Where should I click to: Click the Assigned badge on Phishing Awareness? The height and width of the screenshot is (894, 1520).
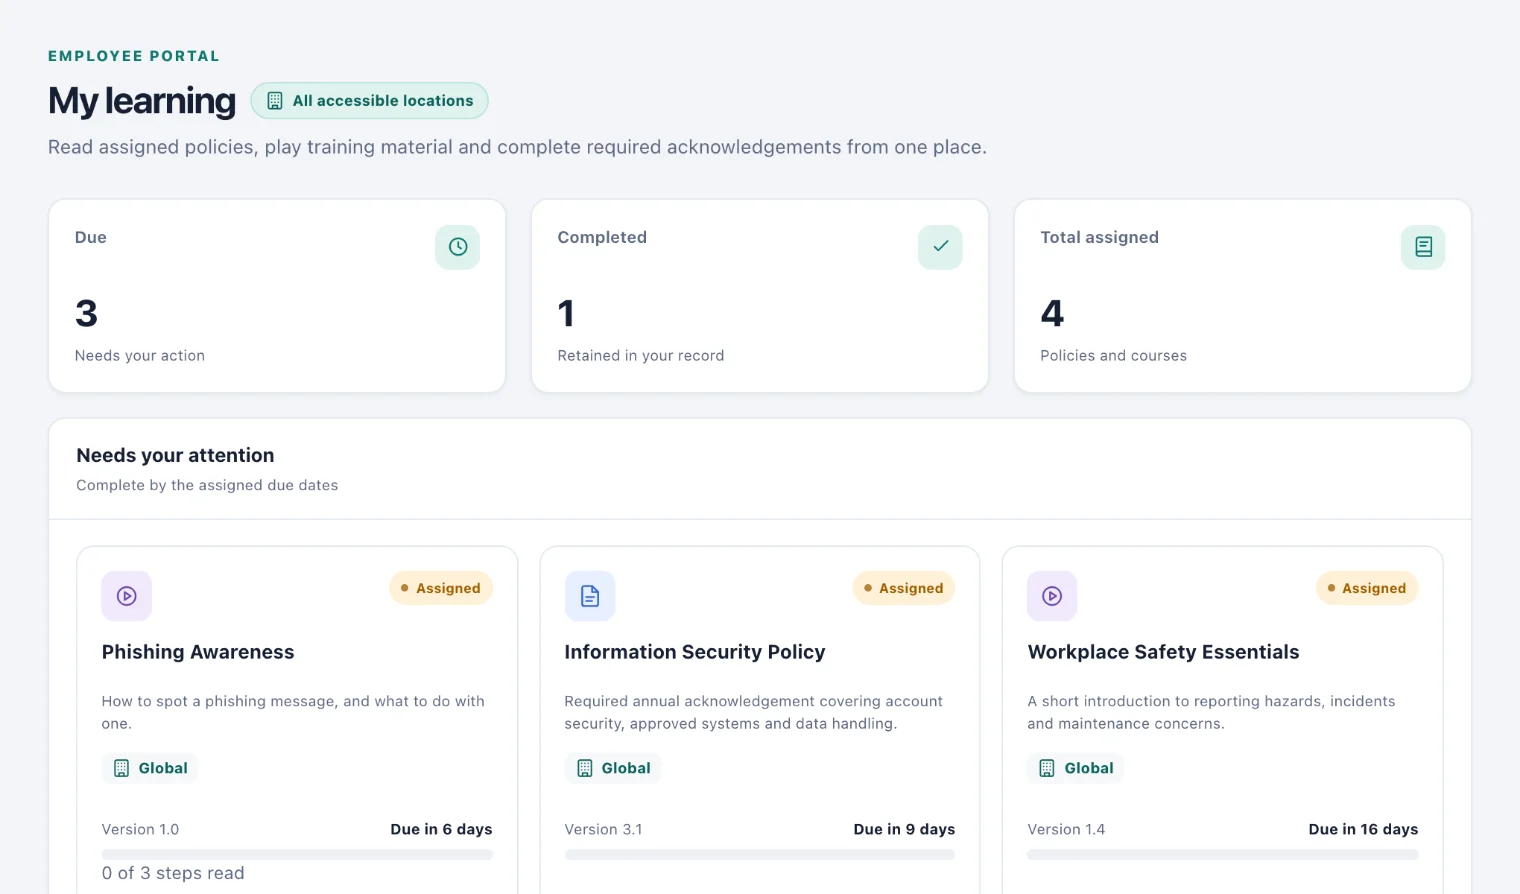click(x=441, y=588)
